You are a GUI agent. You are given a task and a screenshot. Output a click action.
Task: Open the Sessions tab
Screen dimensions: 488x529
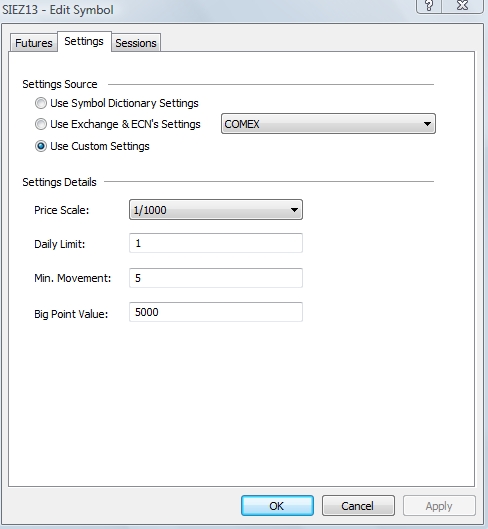136,43
